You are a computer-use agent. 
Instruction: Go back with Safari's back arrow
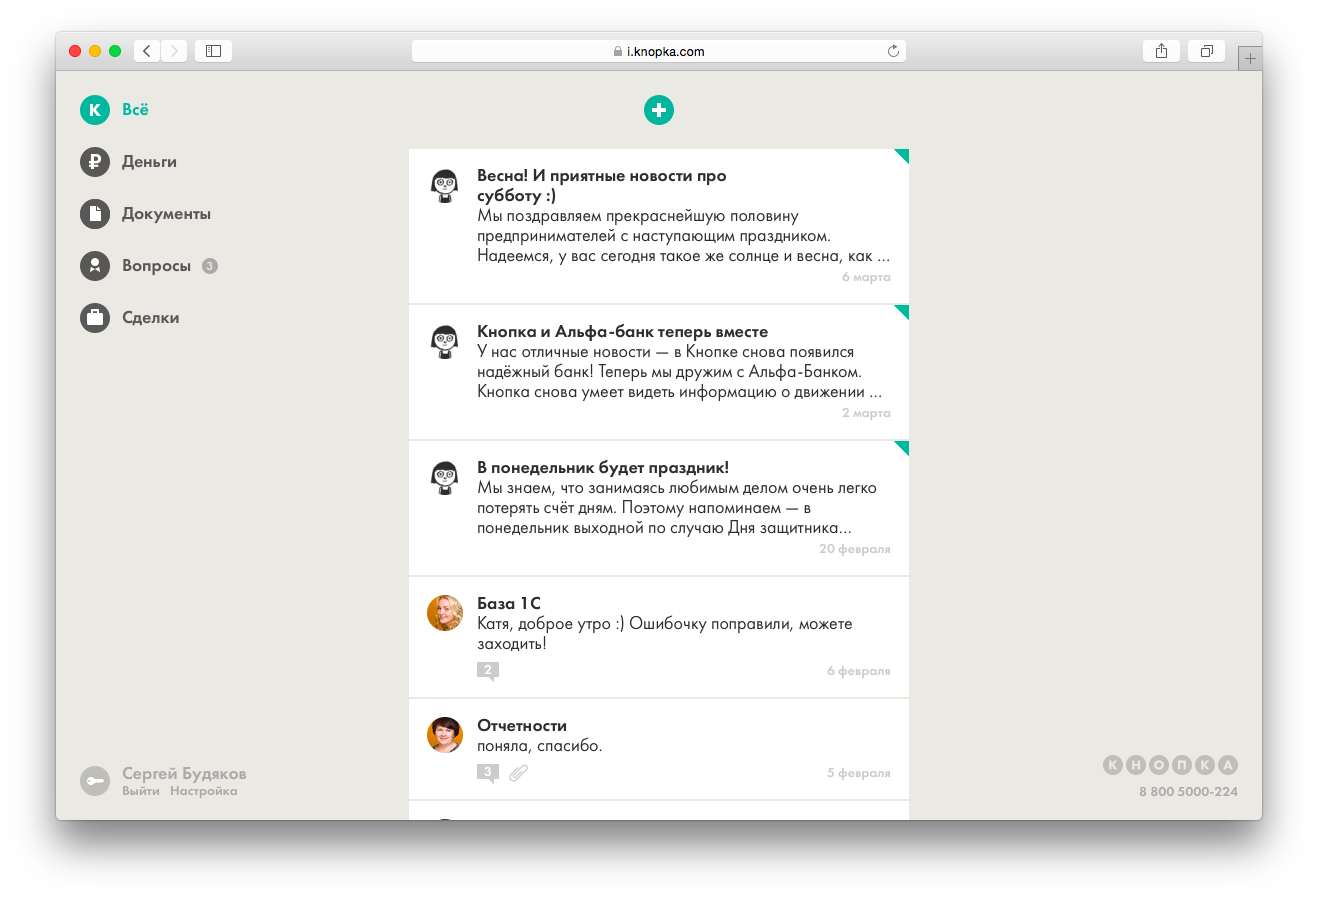point(147,51)
